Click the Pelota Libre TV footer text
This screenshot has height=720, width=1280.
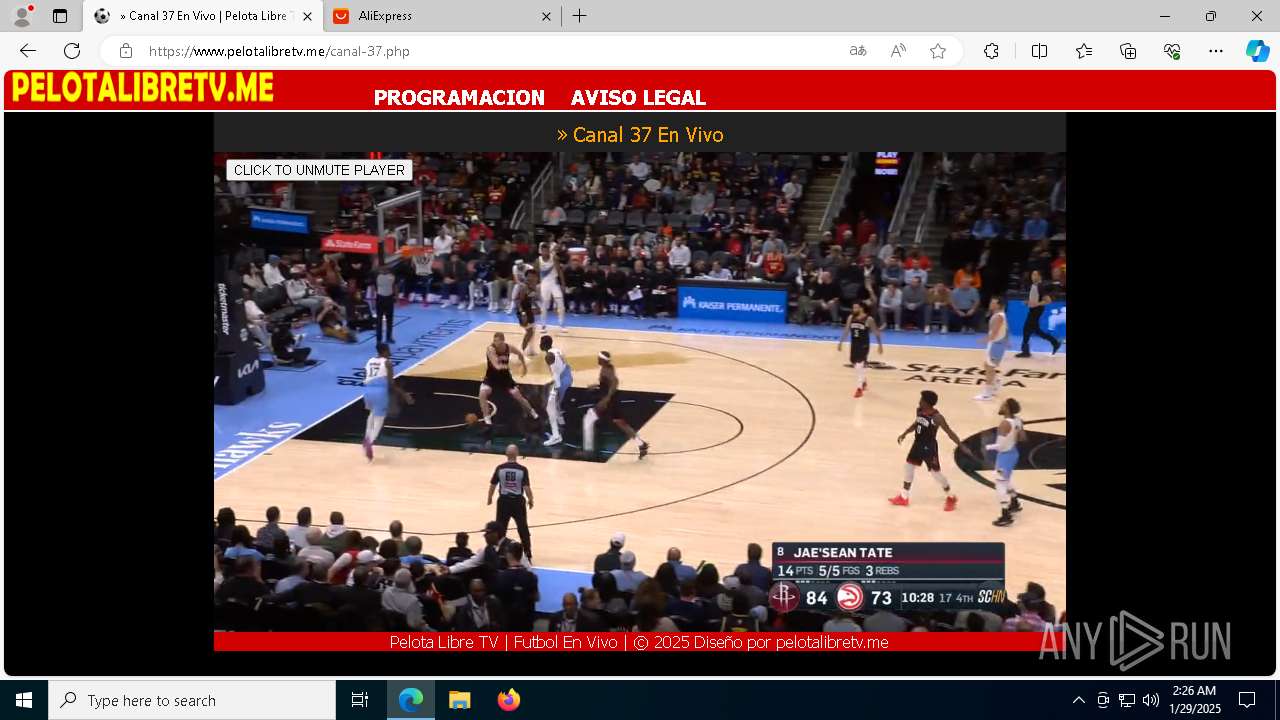click(639, 642)
